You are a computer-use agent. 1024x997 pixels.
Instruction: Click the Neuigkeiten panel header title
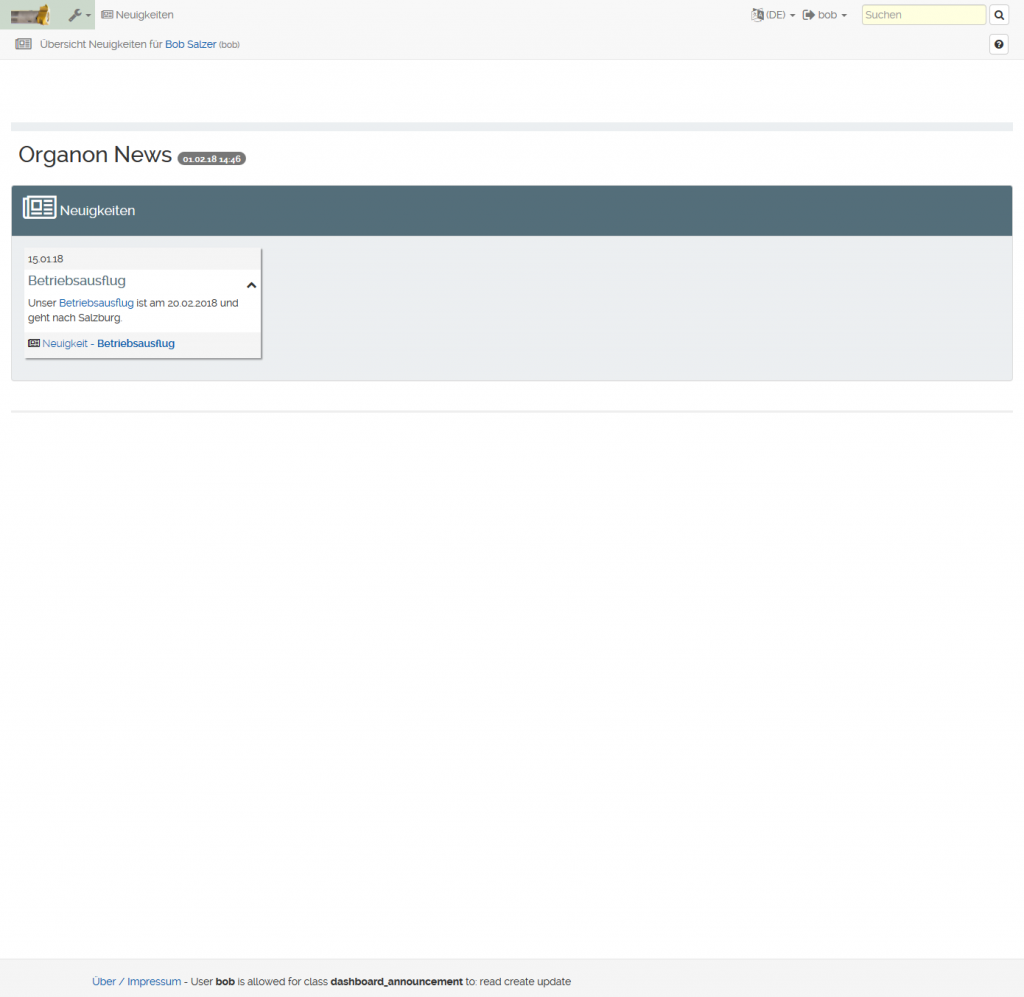click(97, 211)
